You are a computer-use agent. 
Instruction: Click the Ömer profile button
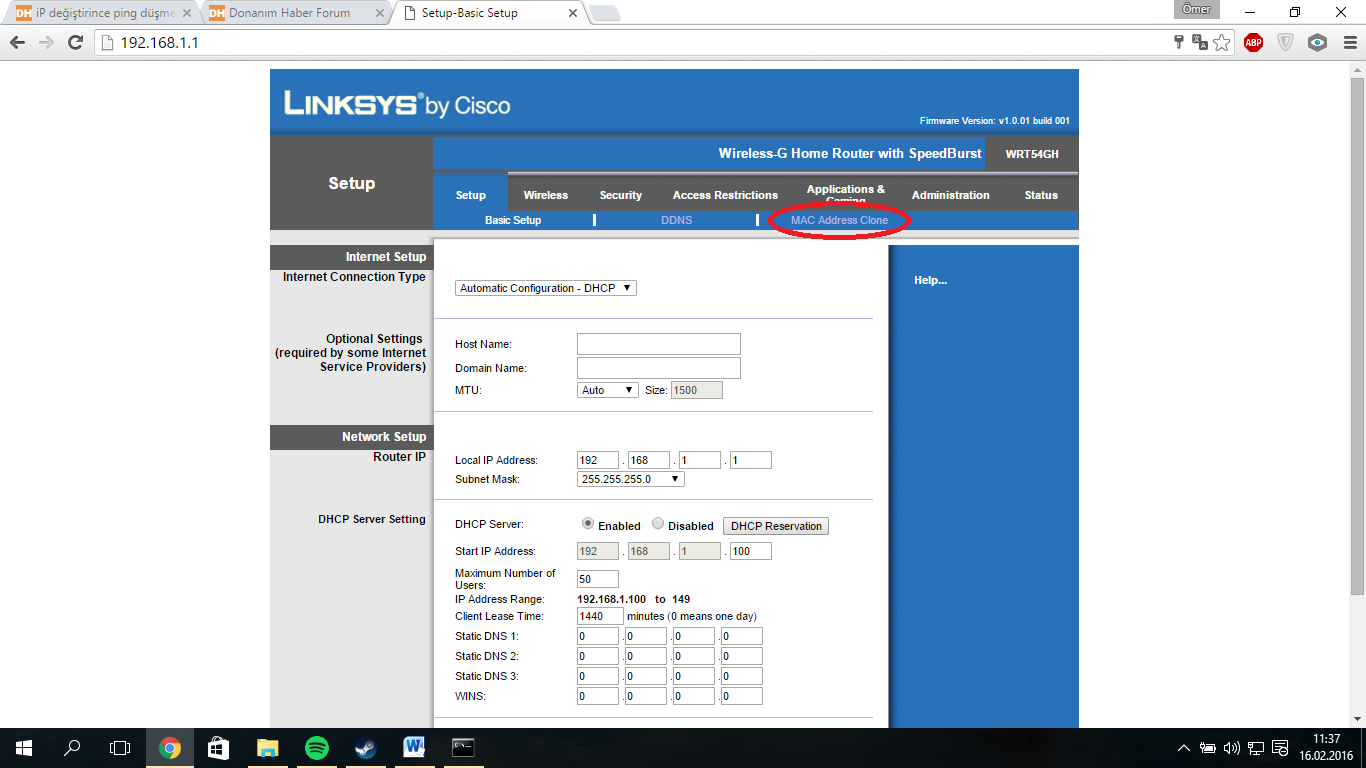pos(1197,9)
